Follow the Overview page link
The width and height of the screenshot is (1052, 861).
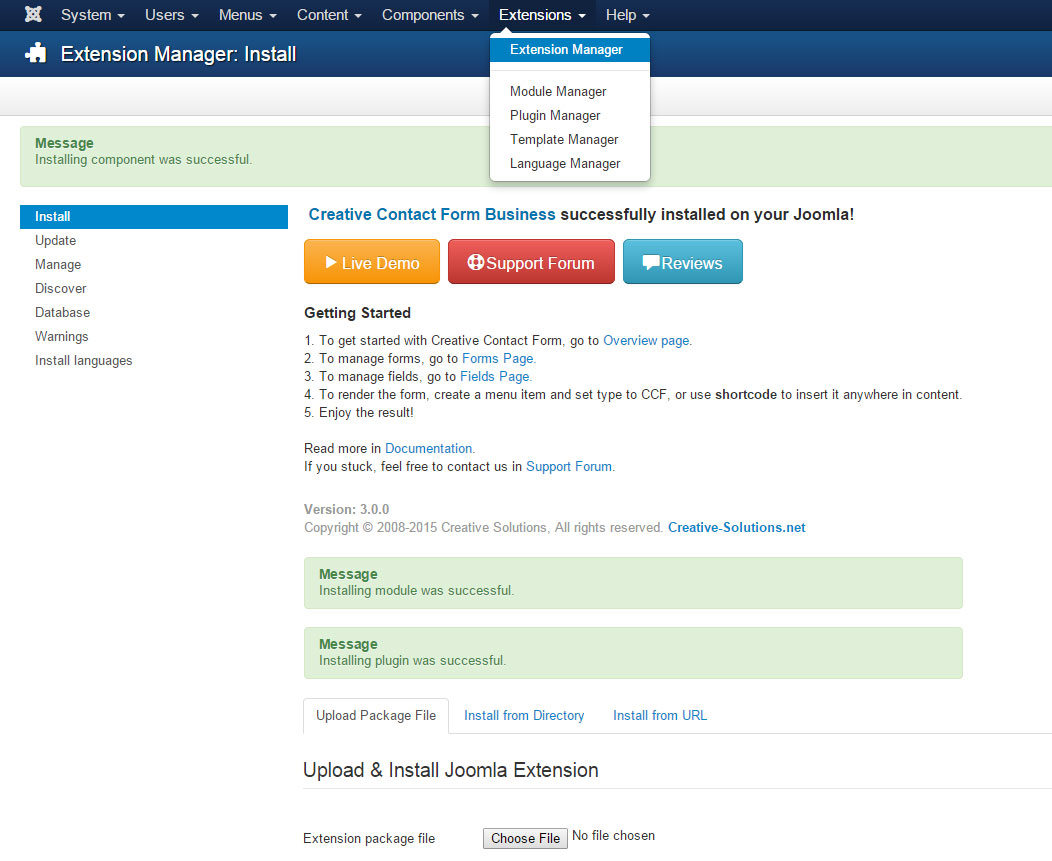coord(647,340)
